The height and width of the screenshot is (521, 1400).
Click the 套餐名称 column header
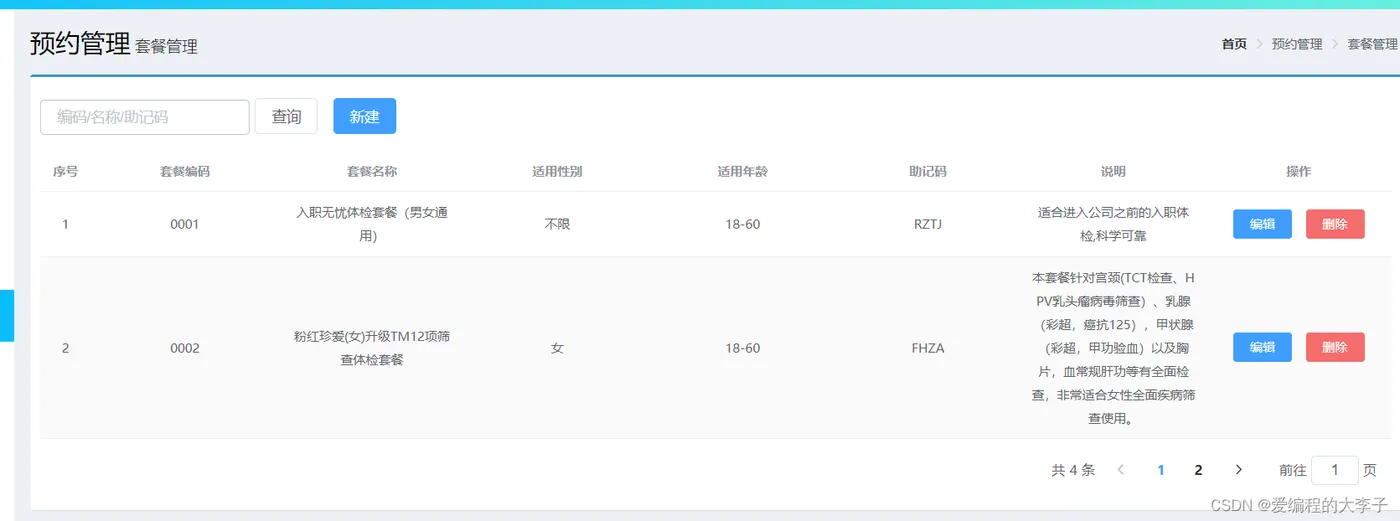coord(372,171)
